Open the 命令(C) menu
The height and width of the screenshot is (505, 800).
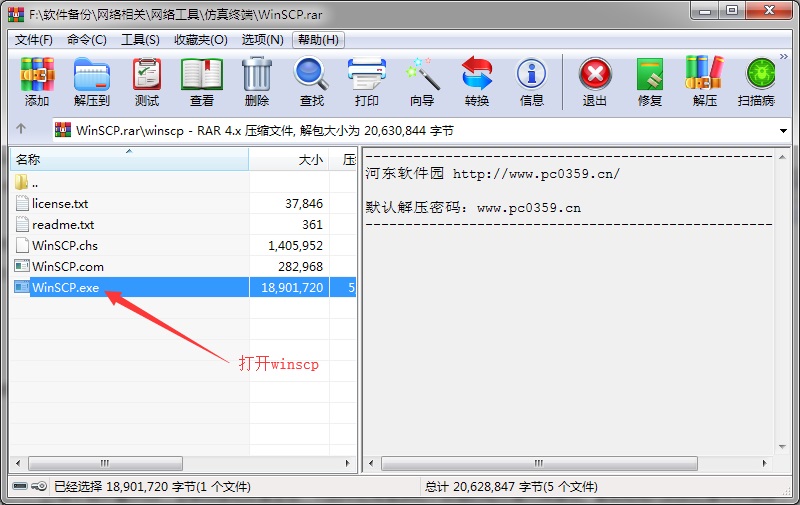(87, 40)
